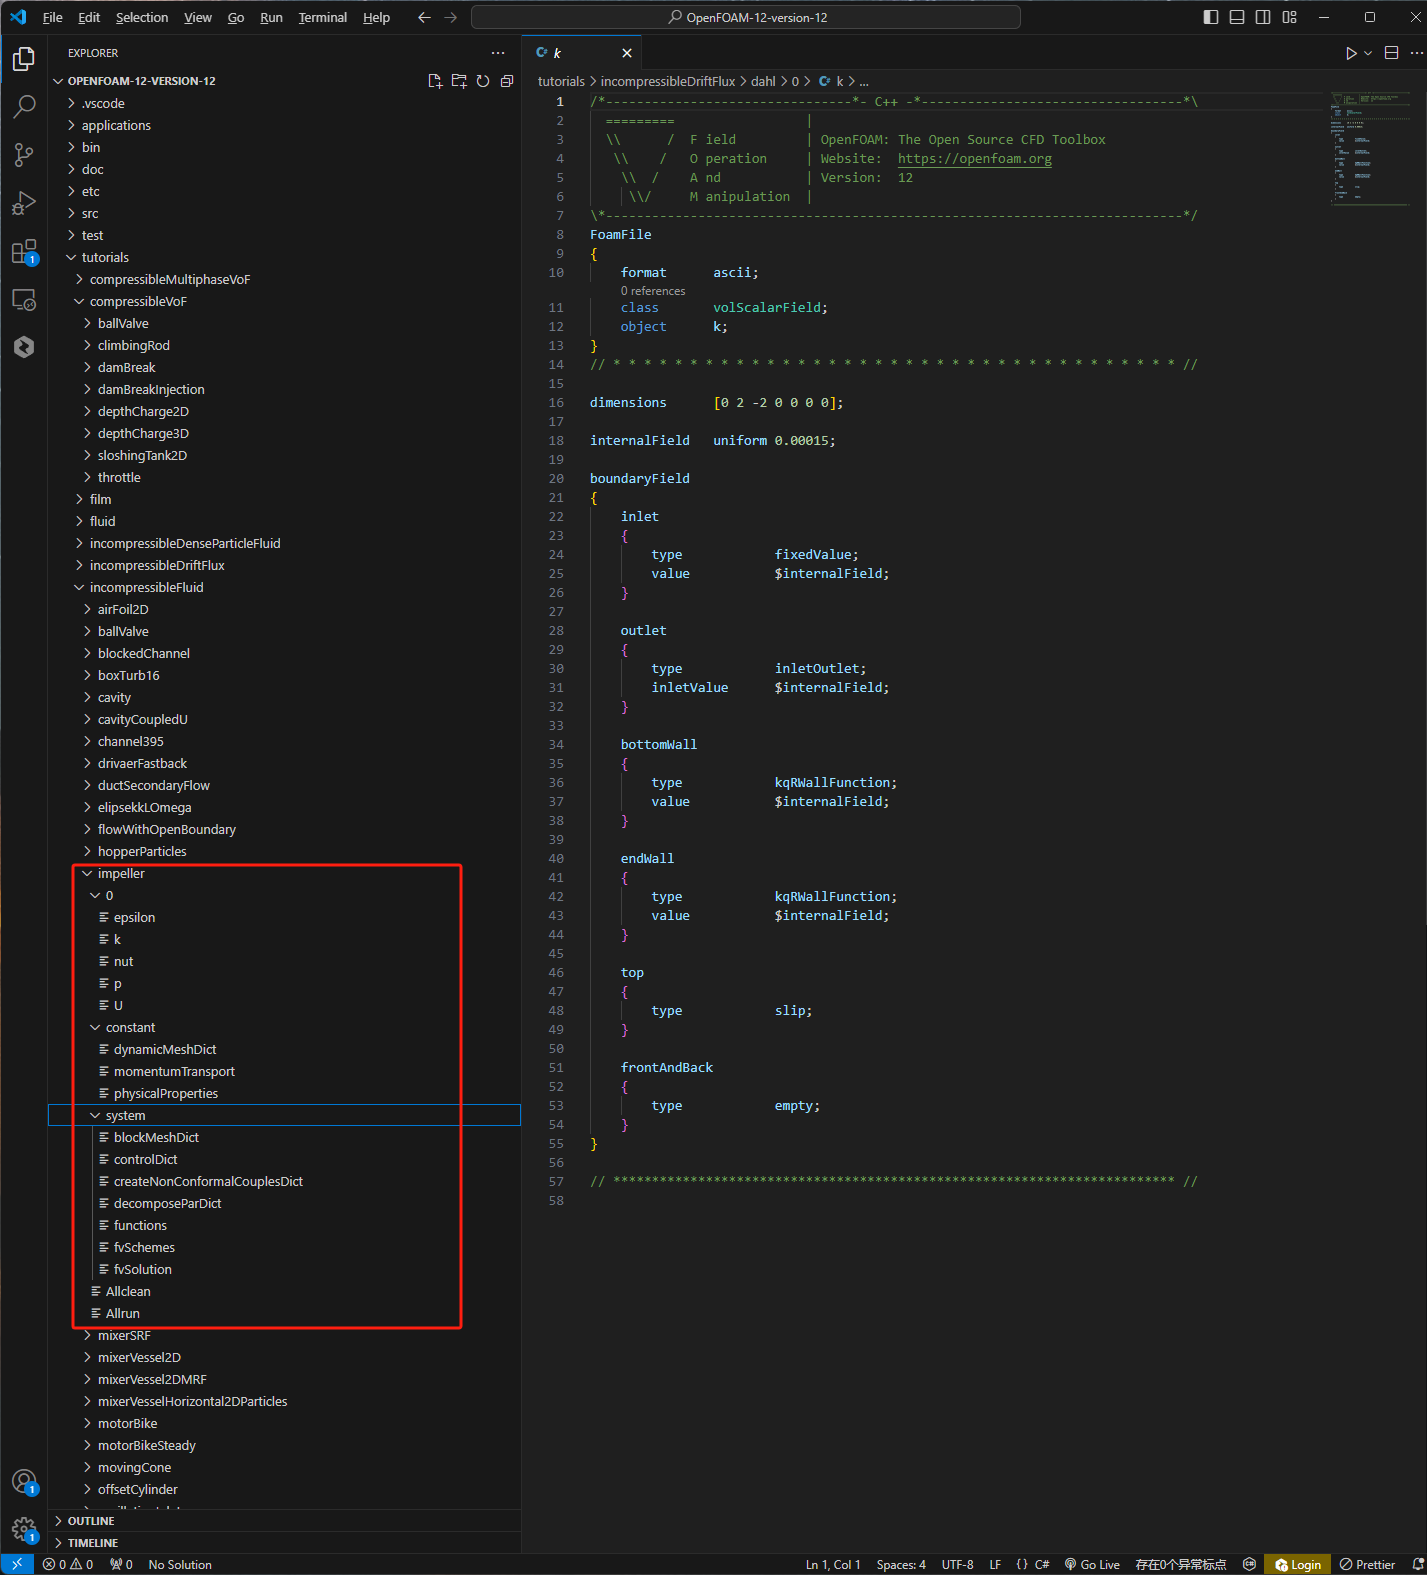The width and height of the screenshot is (1427, 1575).
Task: Open errors and warnings in status bar
Action: [x=68, y=1565]
